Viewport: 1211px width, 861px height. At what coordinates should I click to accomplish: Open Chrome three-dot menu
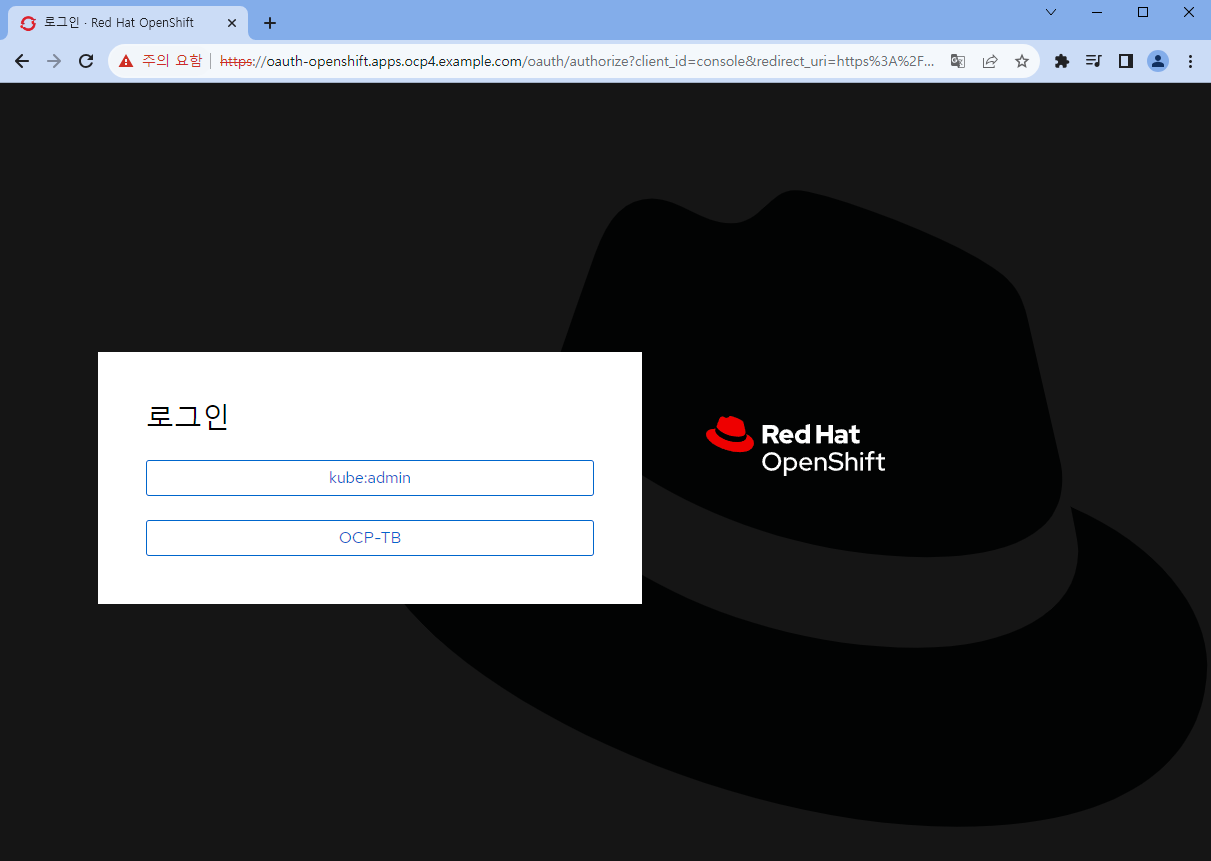pyautogui.click(x=1190, y=61)
